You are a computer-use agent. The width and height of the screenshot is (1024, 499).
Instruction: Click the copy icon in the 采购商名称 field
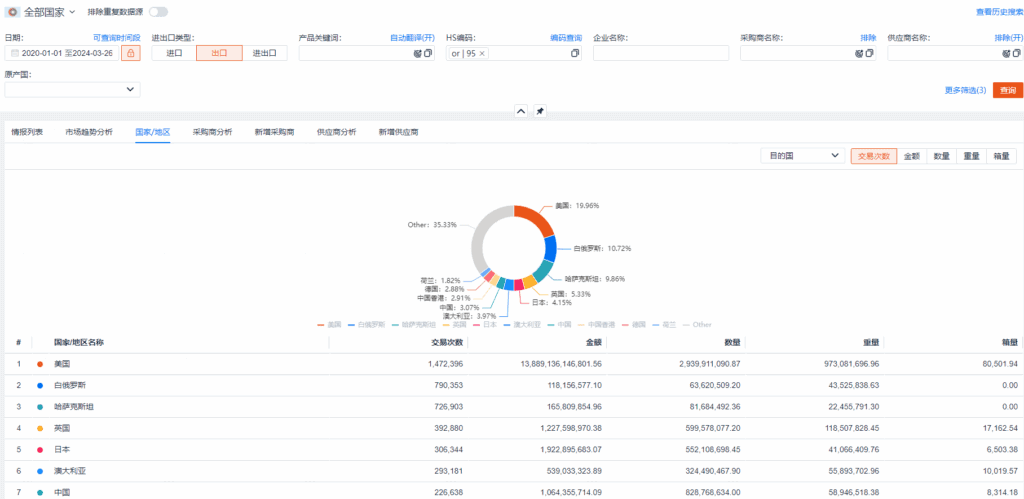869,53
